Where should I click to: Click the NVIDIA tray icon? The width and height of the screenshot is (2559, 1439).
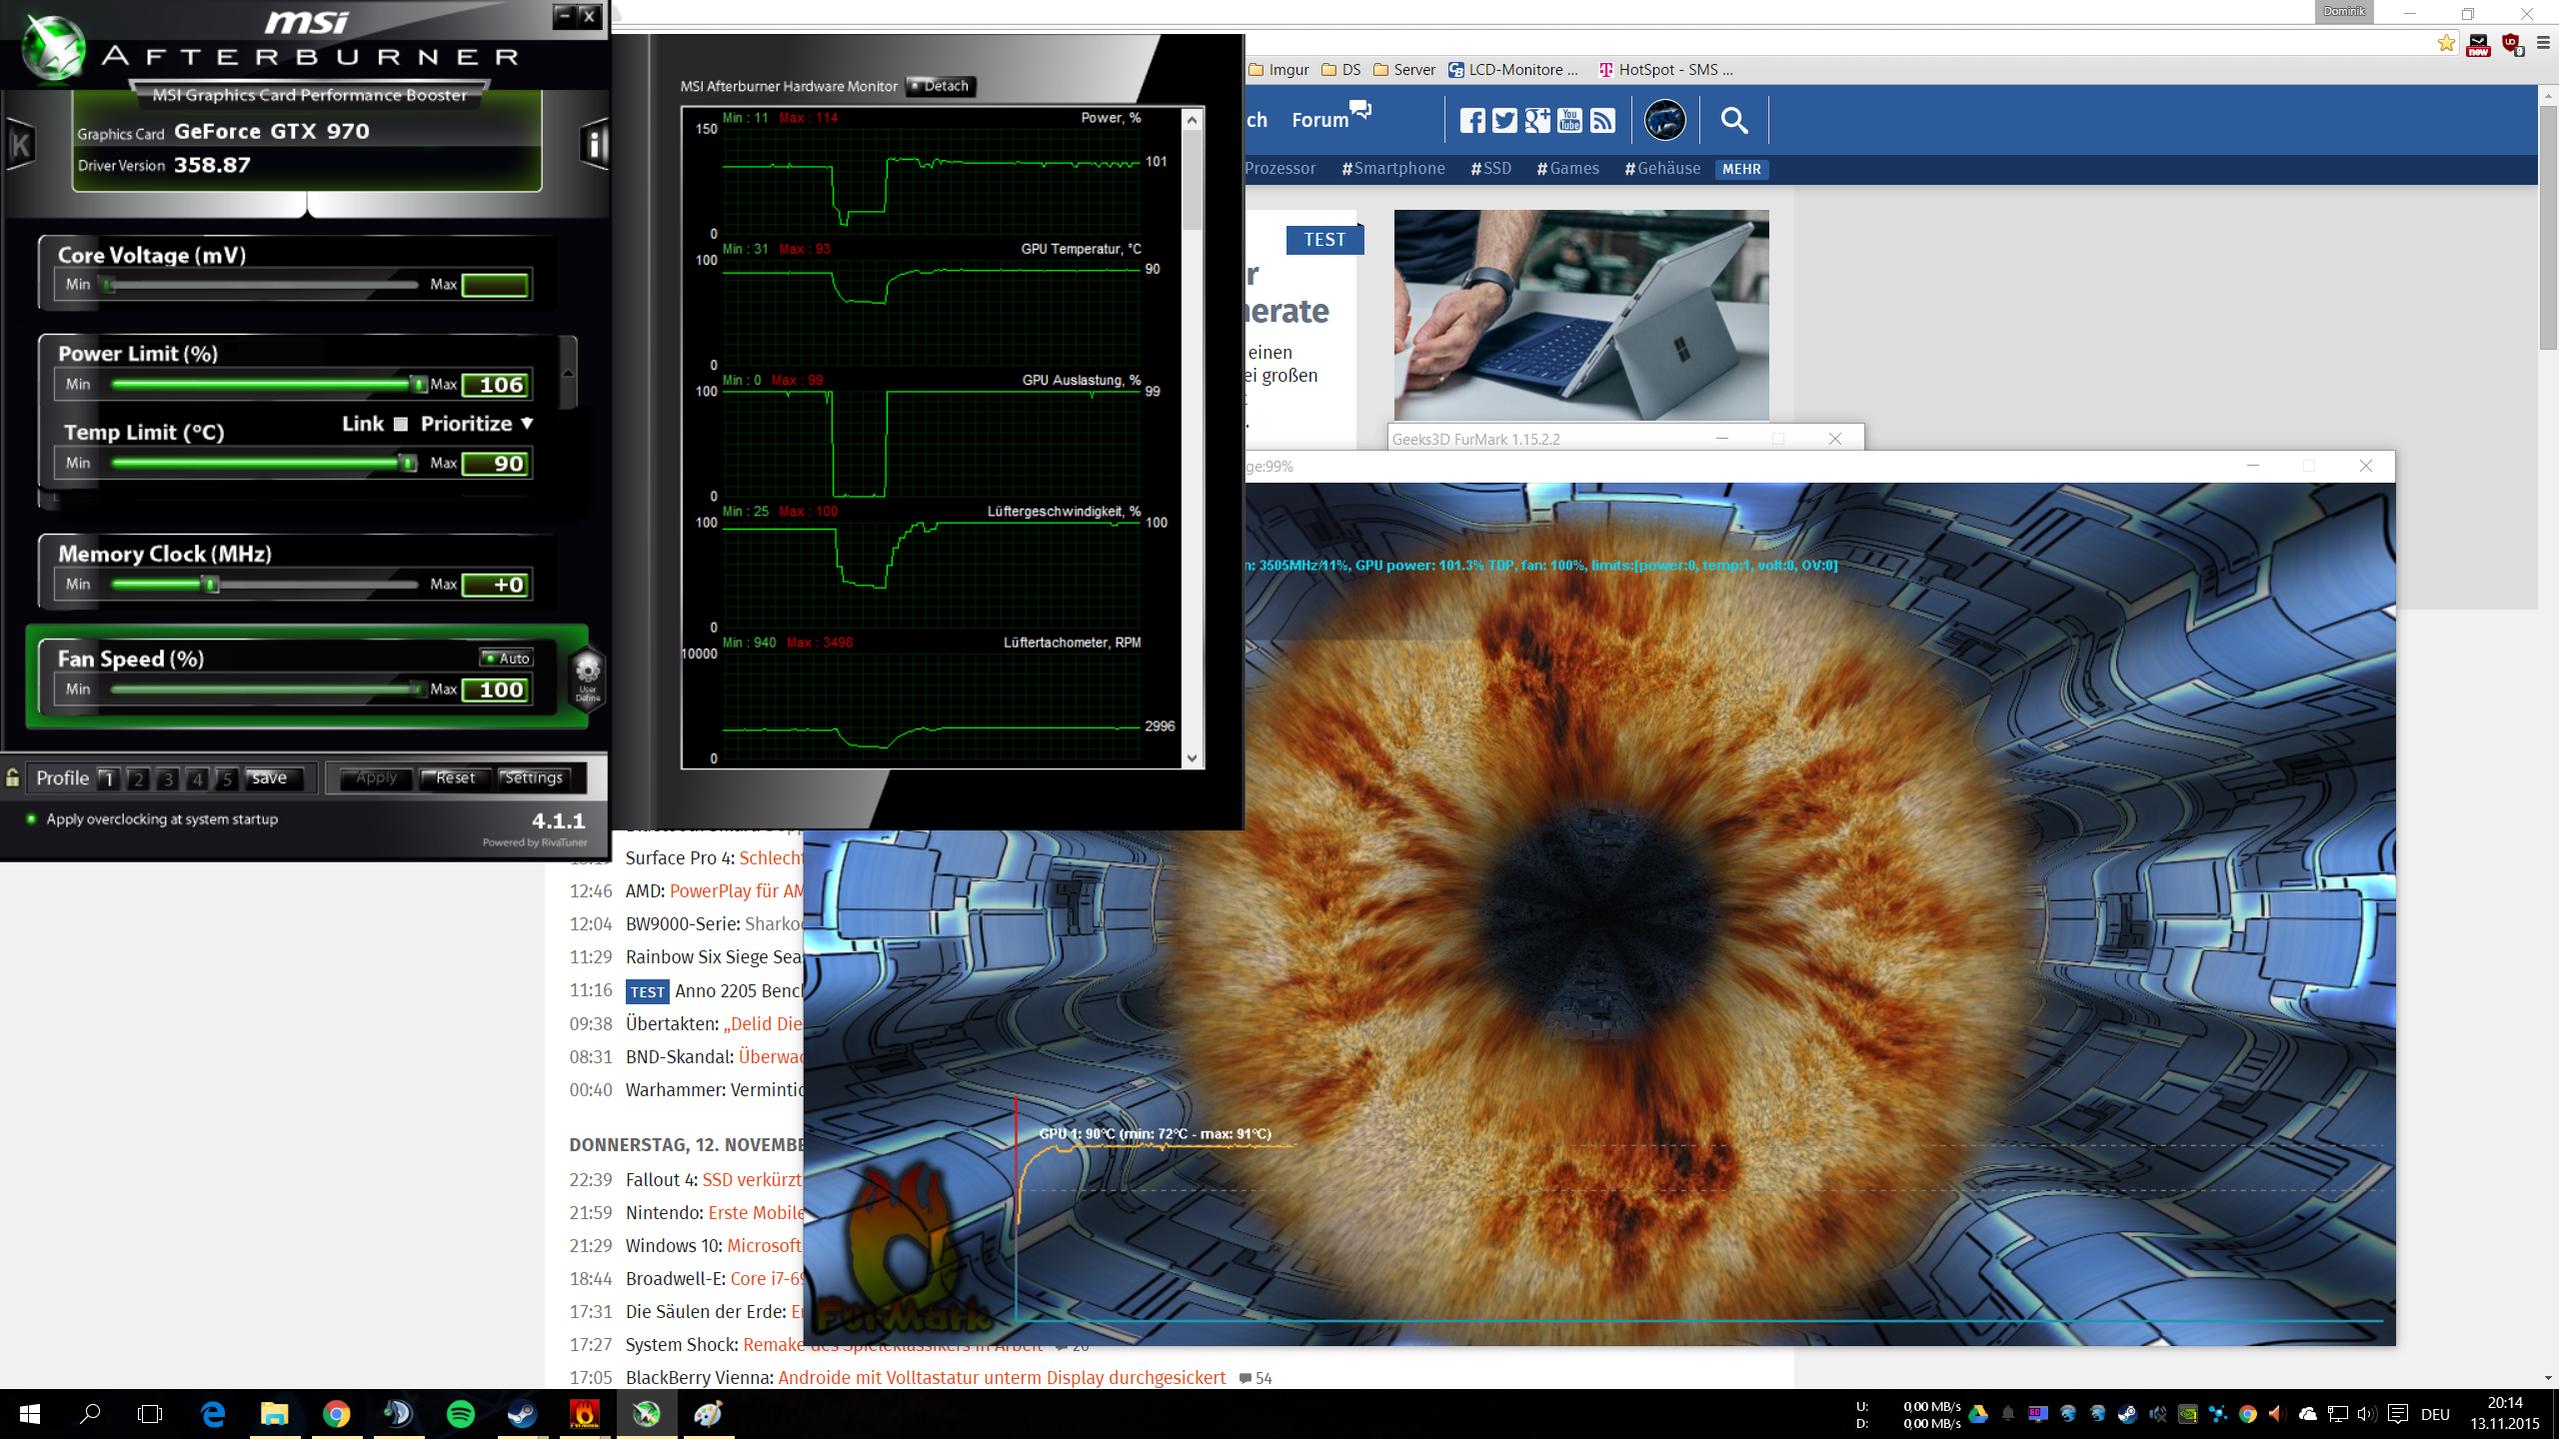(2187, 1414)
